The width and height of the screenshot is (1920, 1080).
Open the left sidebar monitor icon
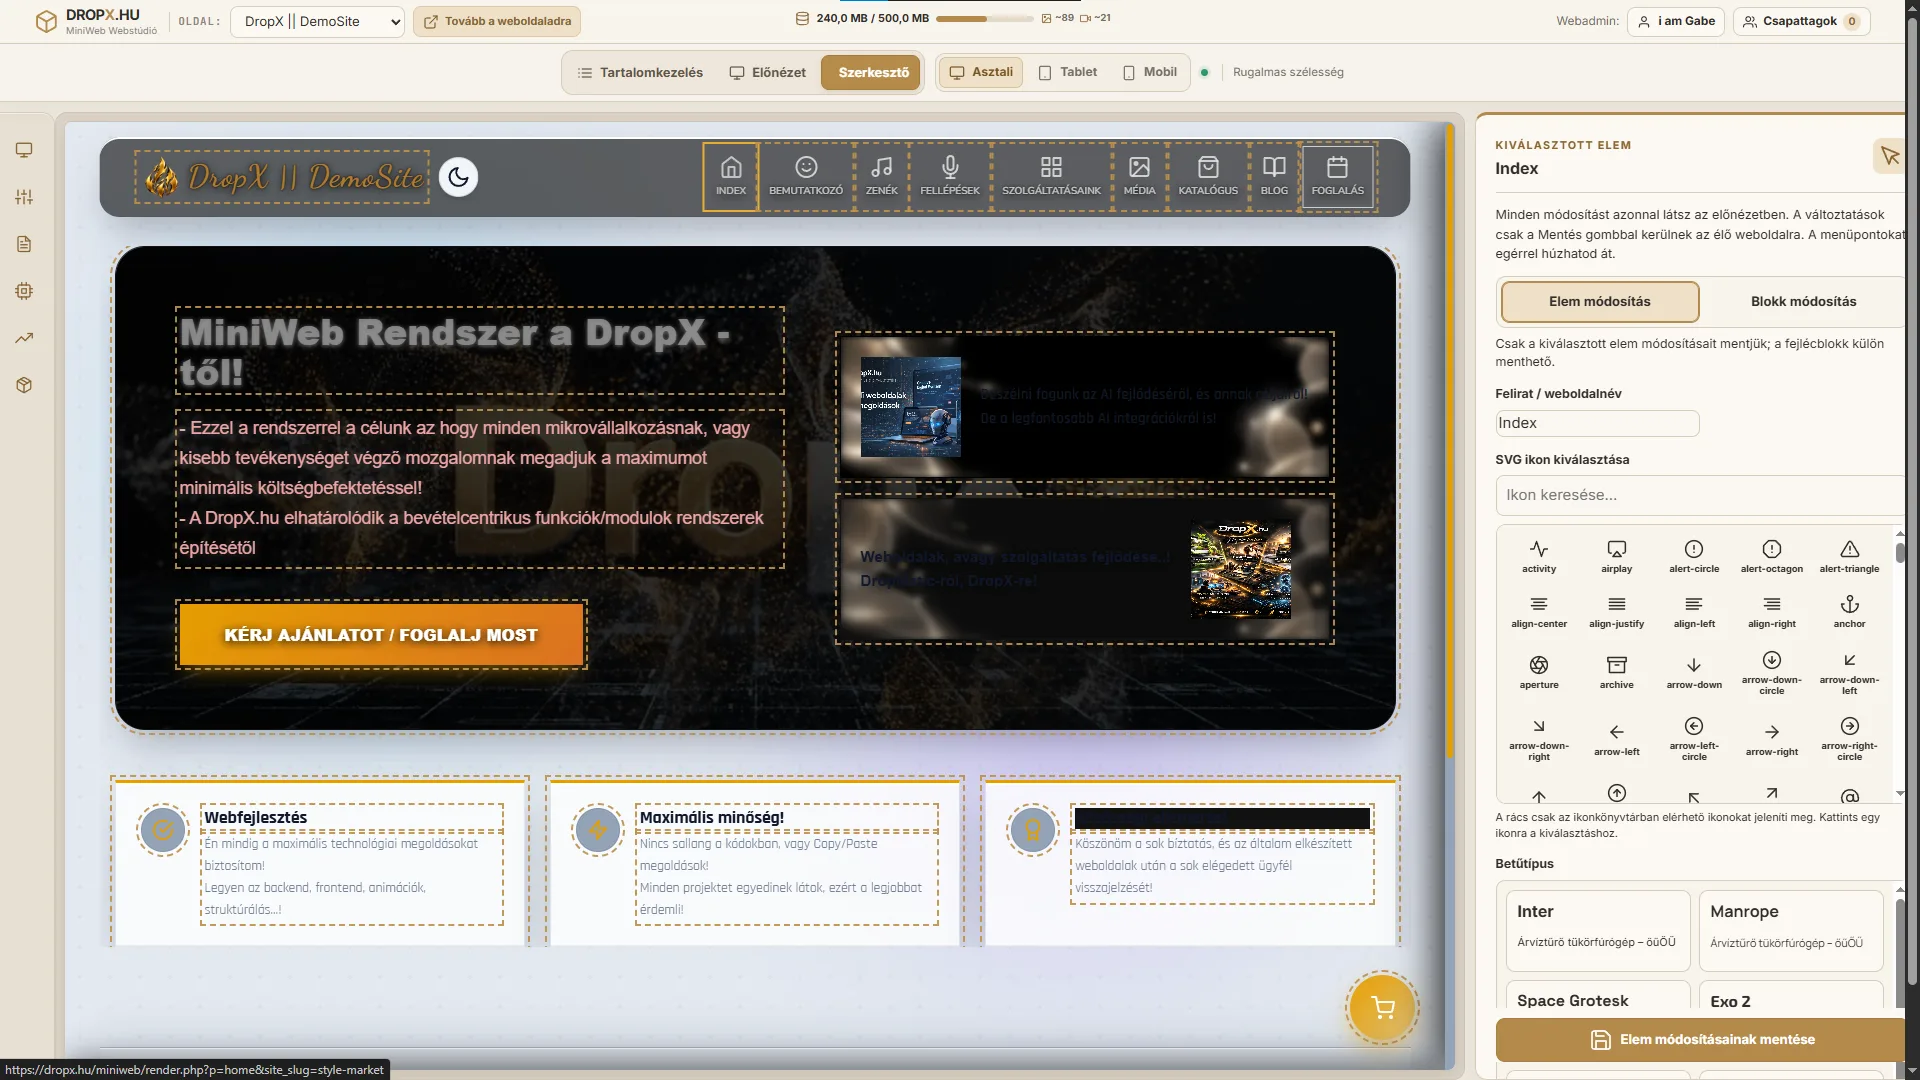click(24, 150)
